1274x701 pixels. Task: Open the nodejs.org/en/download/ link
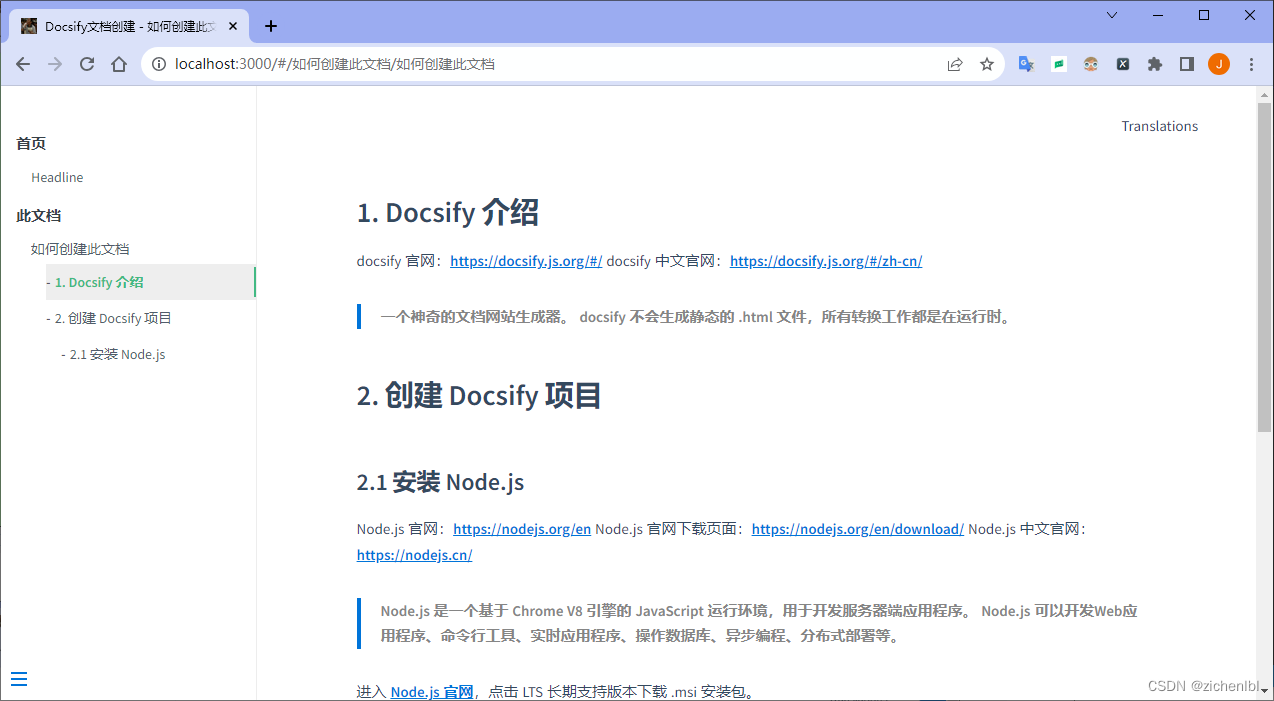[858, 529]
